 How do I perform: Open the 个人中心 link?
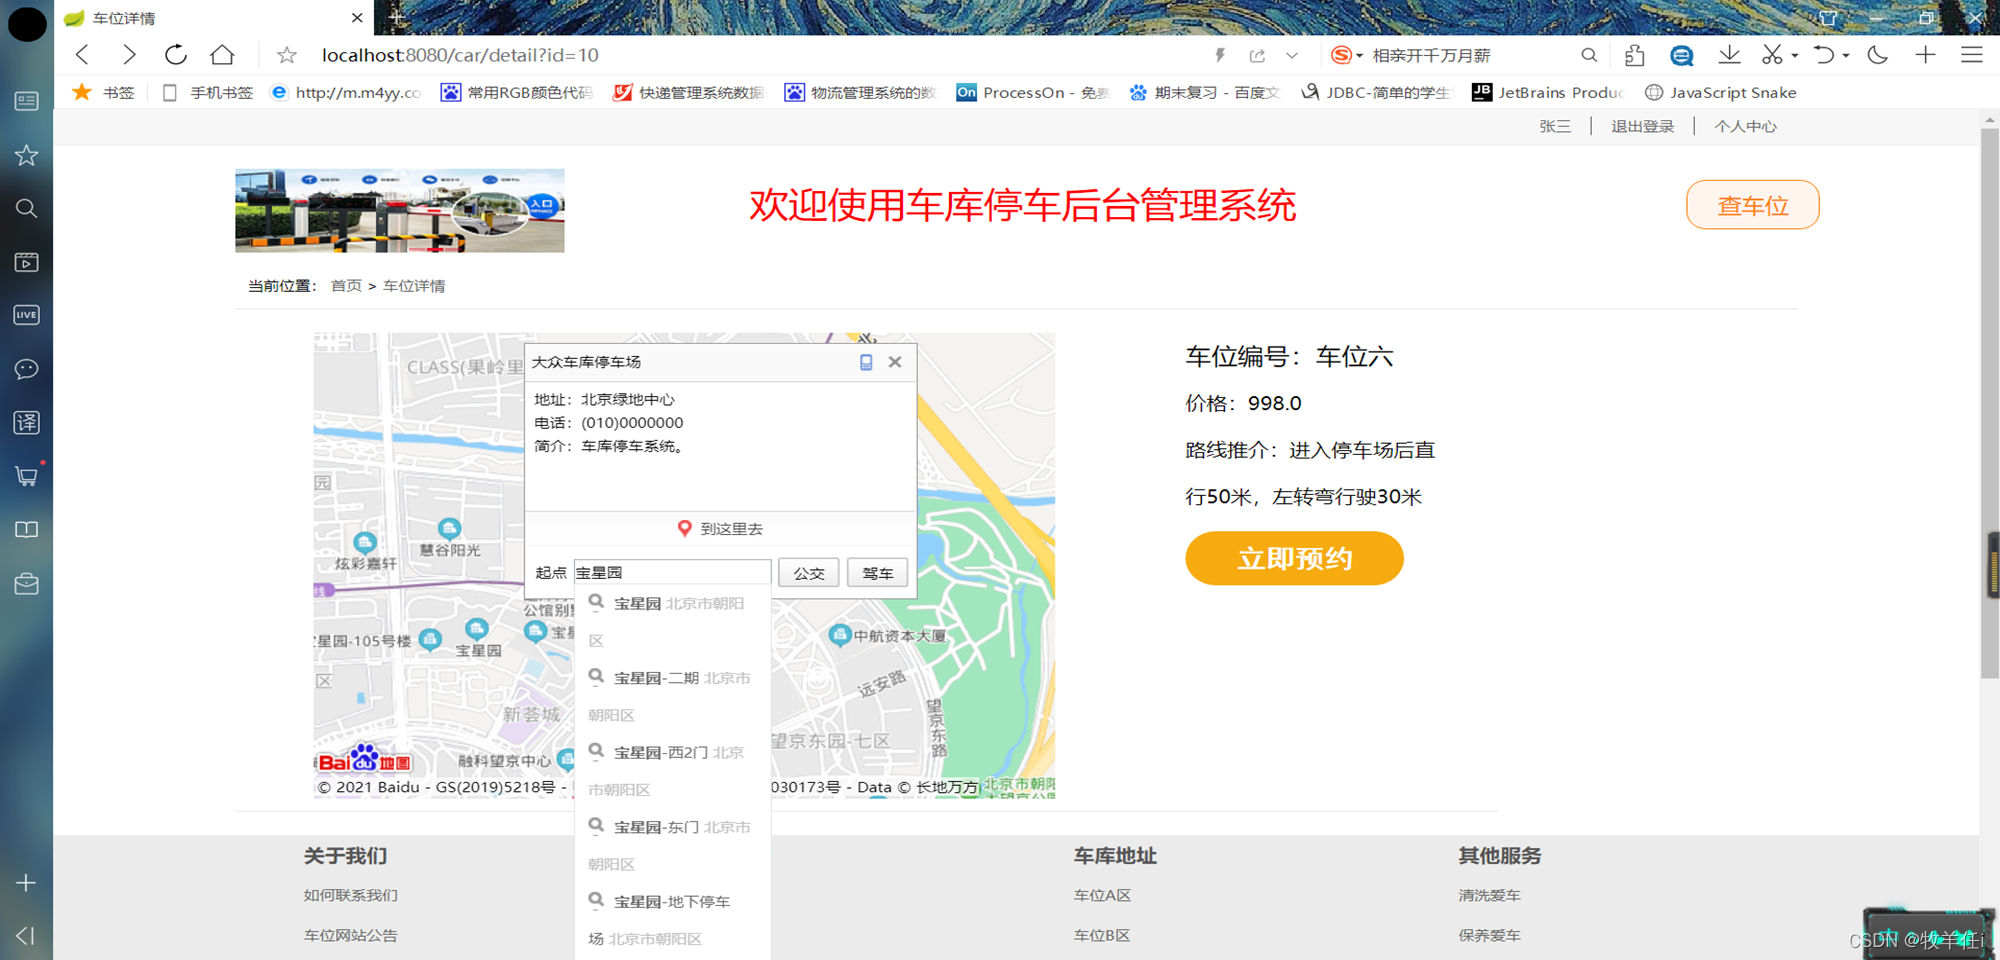(1745, 126)
